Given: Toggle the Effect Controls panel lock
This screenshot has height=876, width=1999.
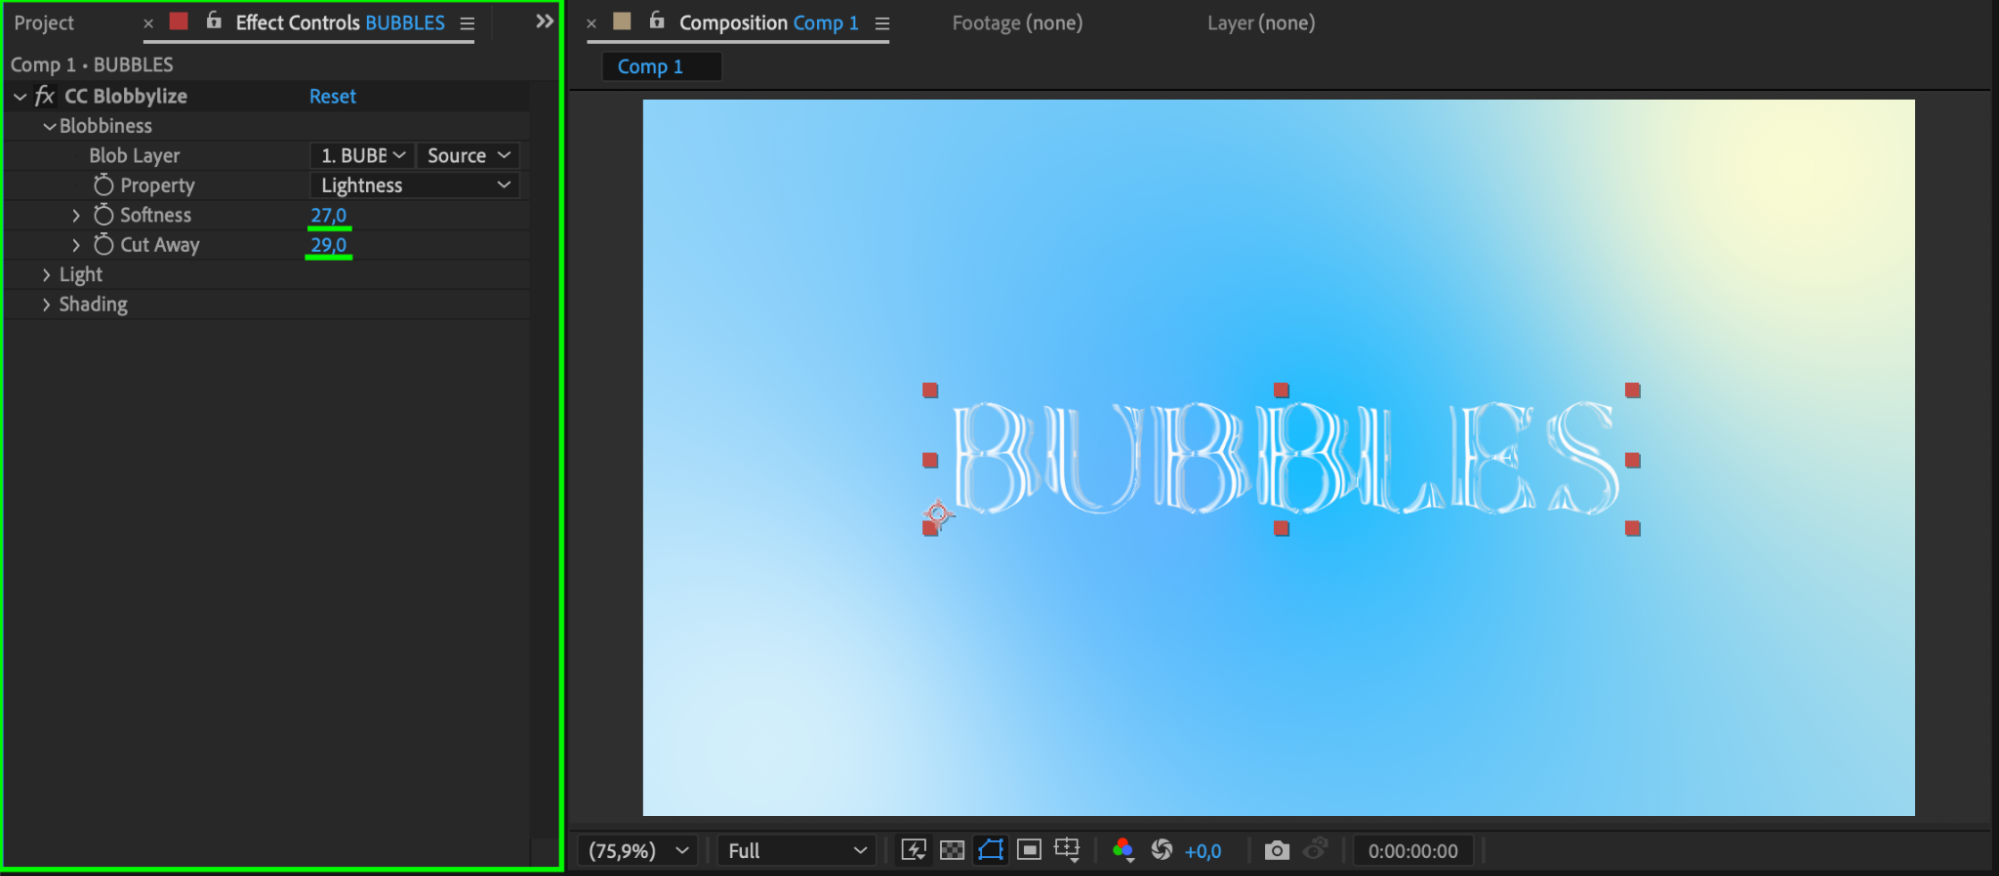Looking at the screenshot, I should (213, 20).
